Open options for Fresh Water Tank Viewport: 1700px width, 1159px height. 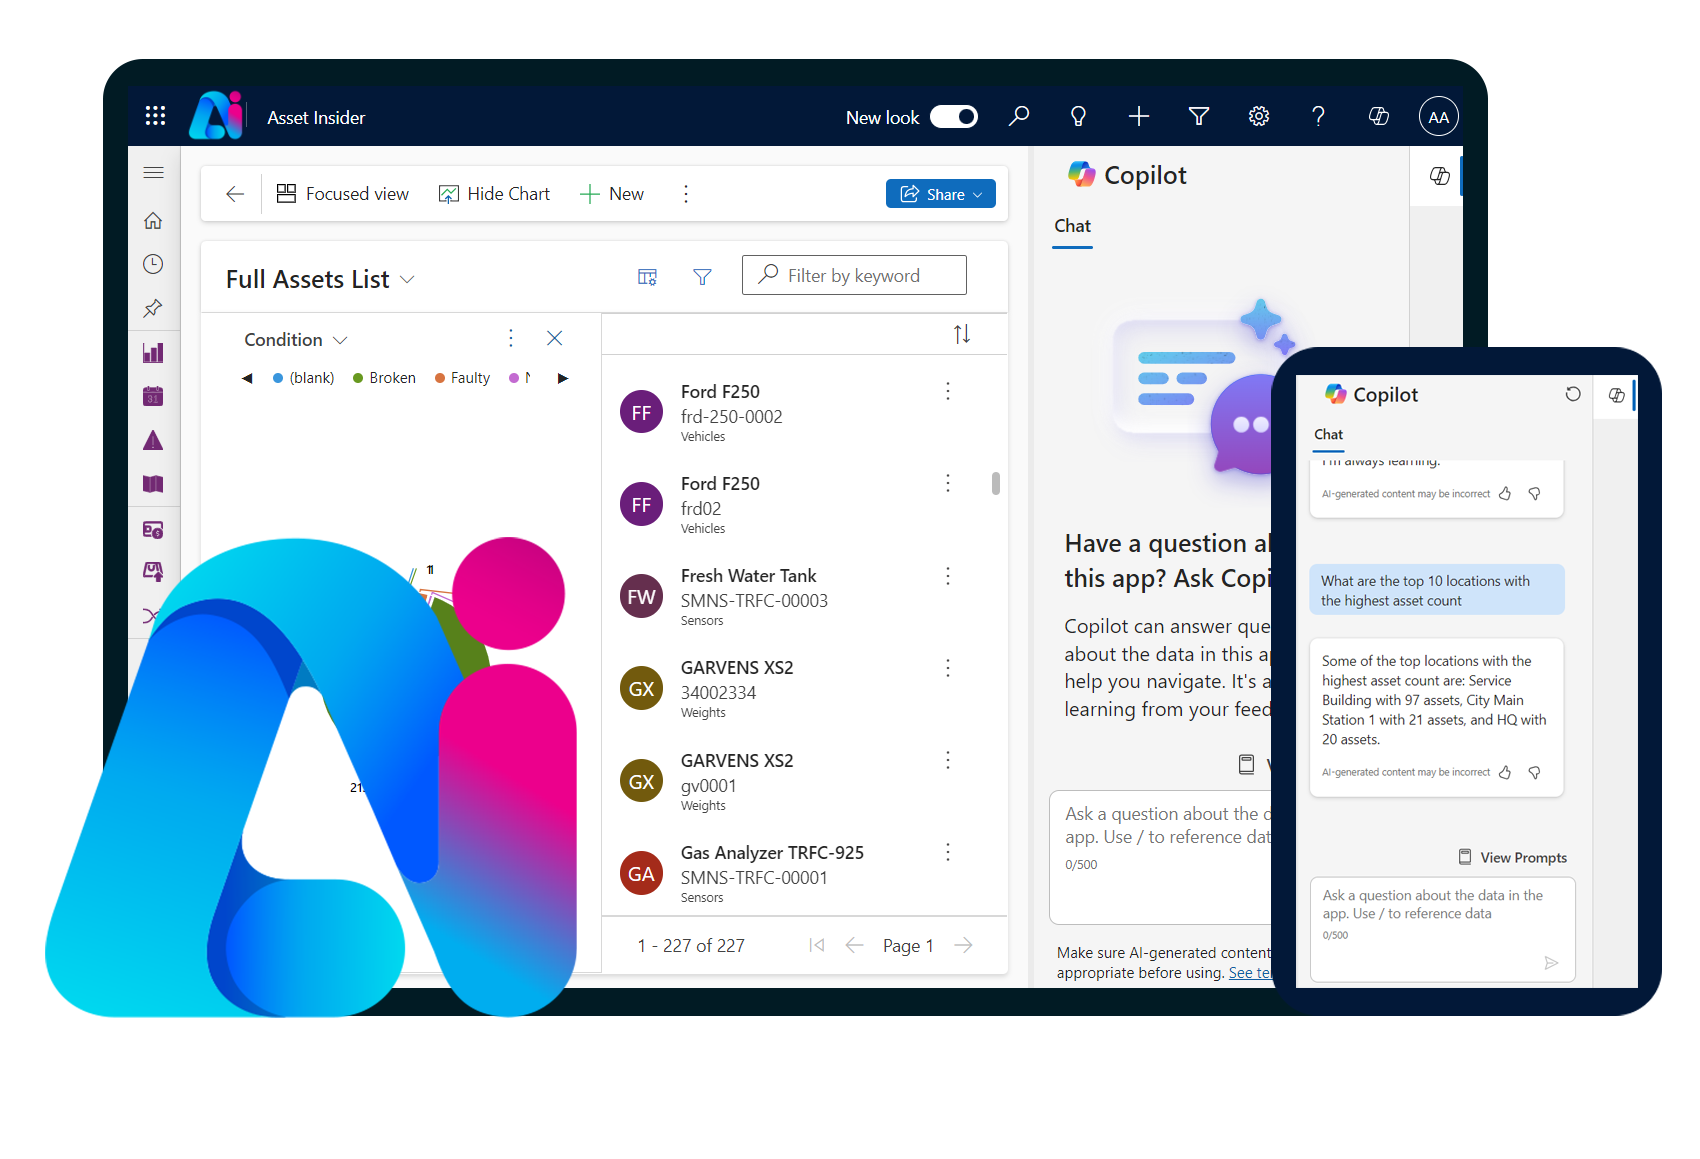(x=948, y=576)
